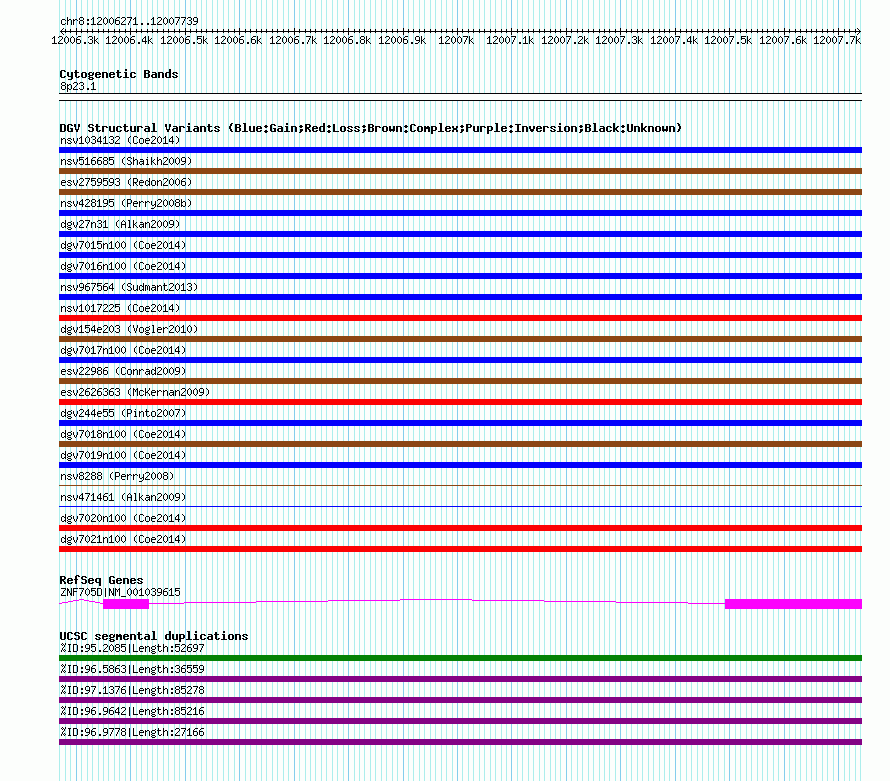Select the small left magenta ZNF705D exon
Viewport: 890px width, 781px height.
126,604
